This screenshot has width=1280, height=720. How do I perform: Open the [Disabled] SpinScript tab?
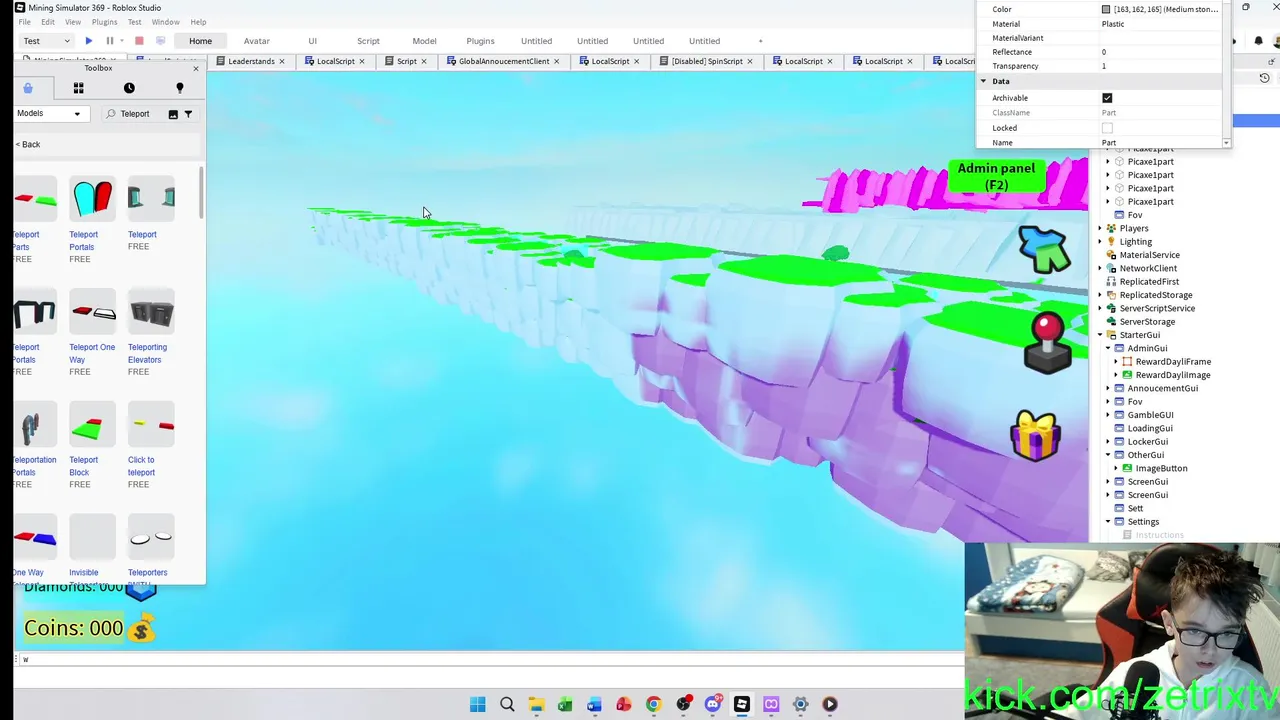click(707, 61)
